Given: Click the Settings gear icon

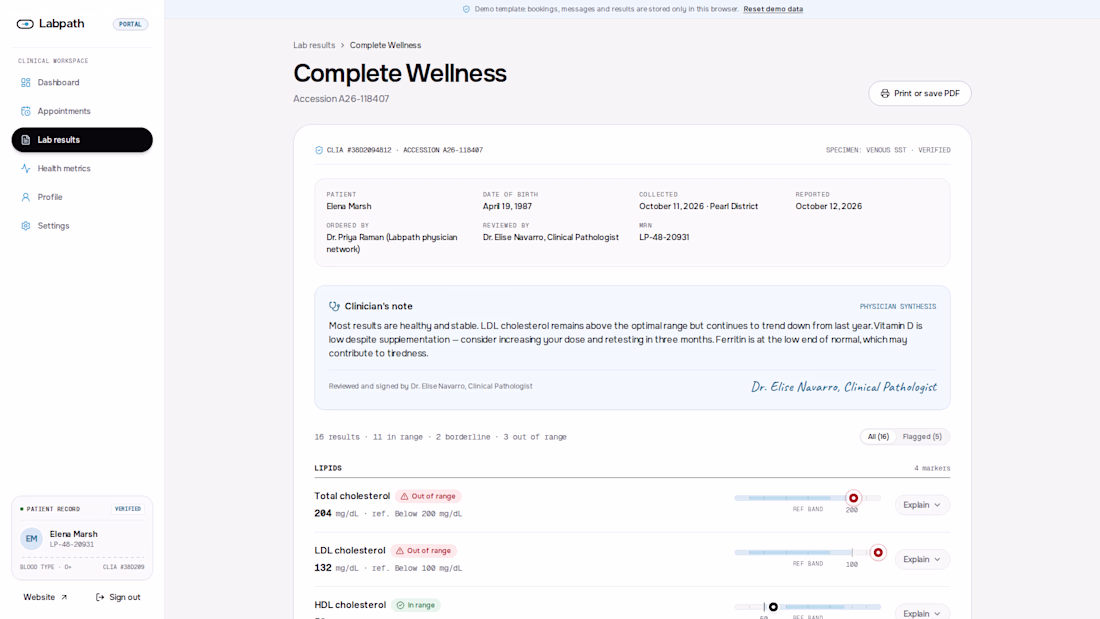Looking at the screenshot, I should click(x=26, y=226).
